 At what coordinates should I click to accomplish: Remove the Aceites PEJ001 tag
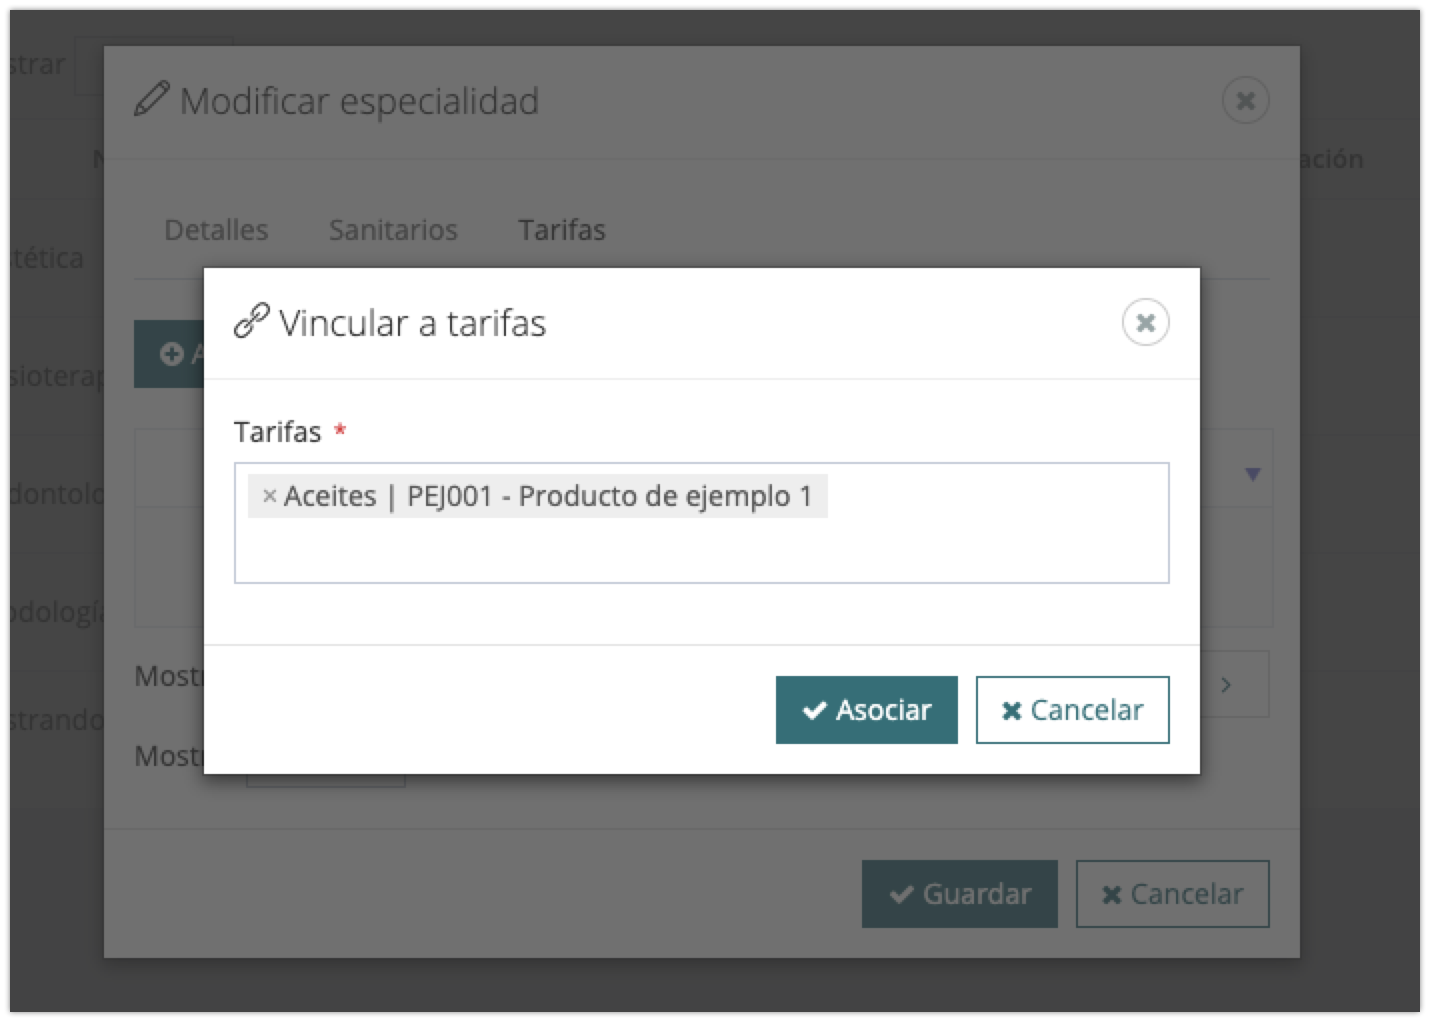coord(269,496)
